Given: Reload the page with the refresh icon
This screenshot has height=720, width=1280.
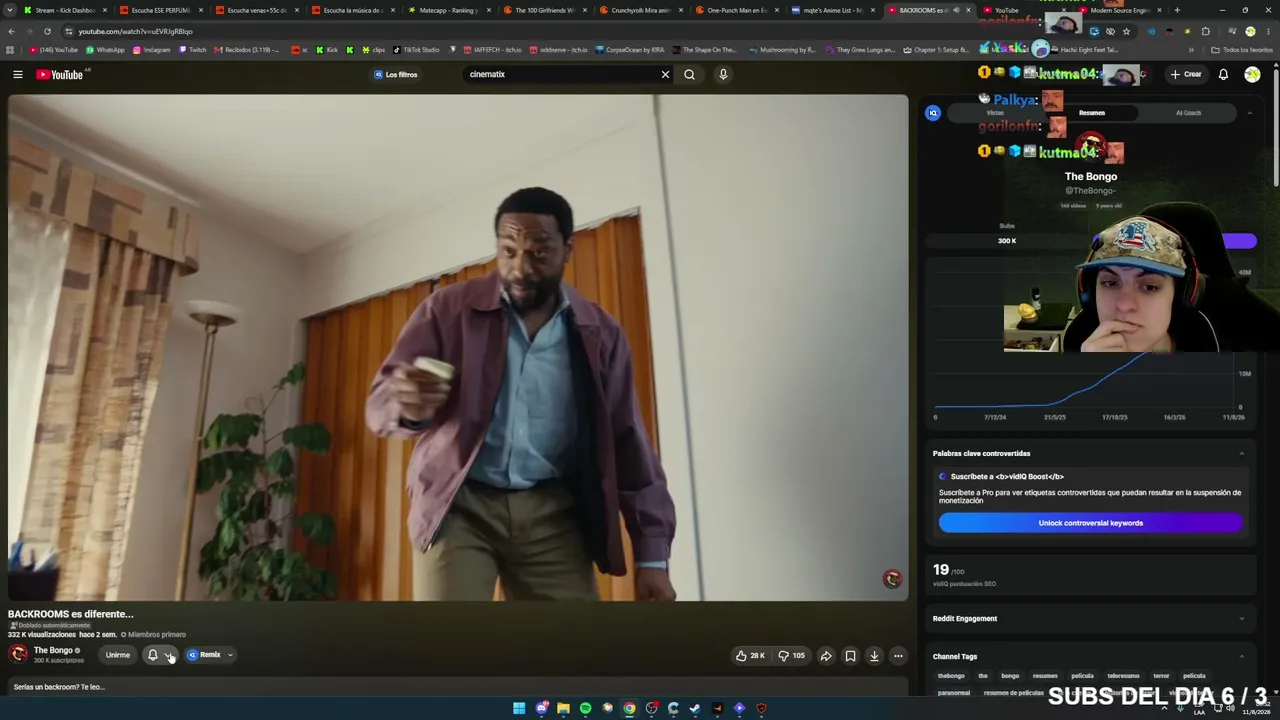Looking at the screenshot, I should pos(47,31).
